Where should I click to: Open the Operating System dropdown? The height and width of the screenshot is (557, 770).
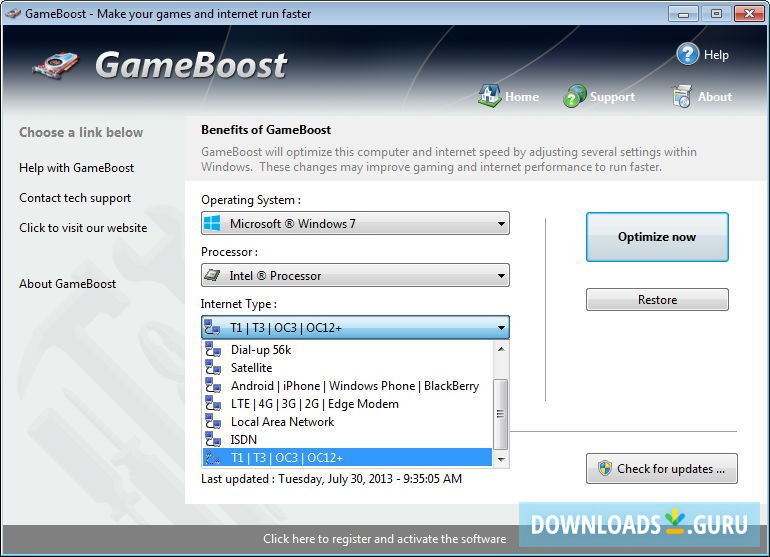pyautogui.click(x=355, y=223)
